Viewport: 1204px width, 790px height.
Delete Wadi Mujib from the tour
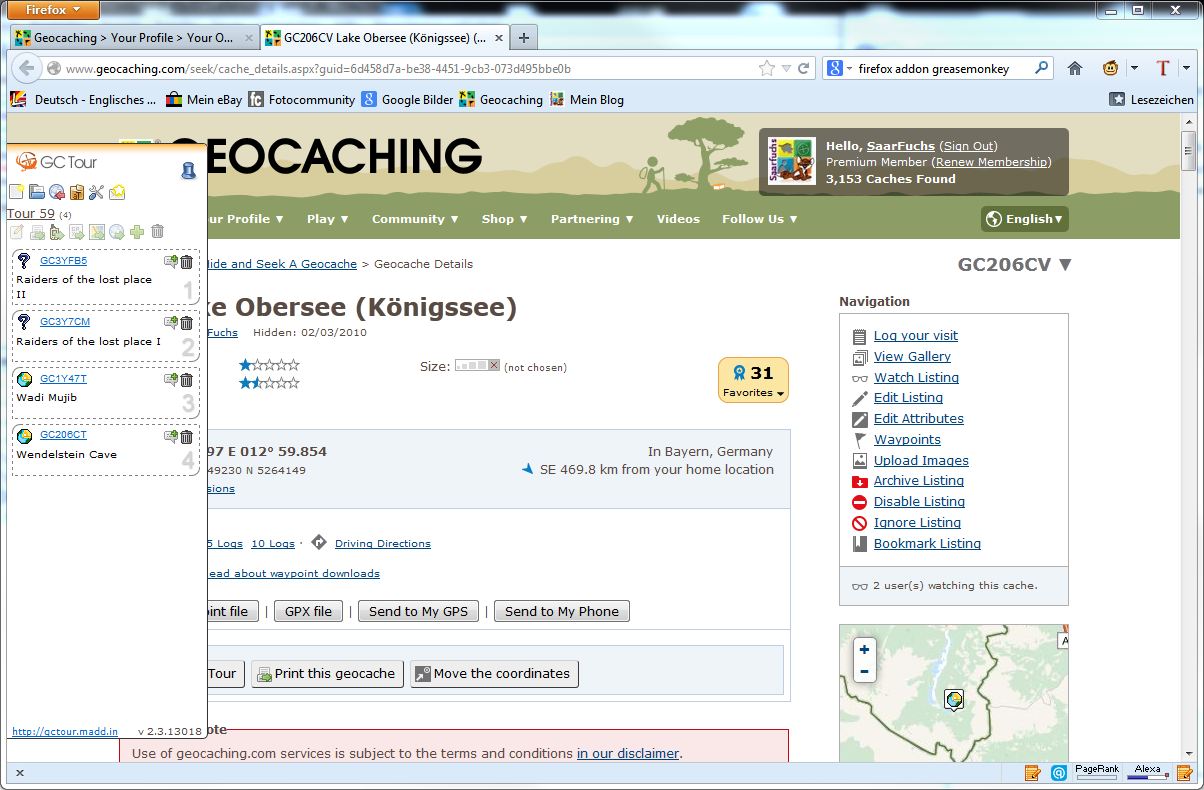[x=186, y=380]
